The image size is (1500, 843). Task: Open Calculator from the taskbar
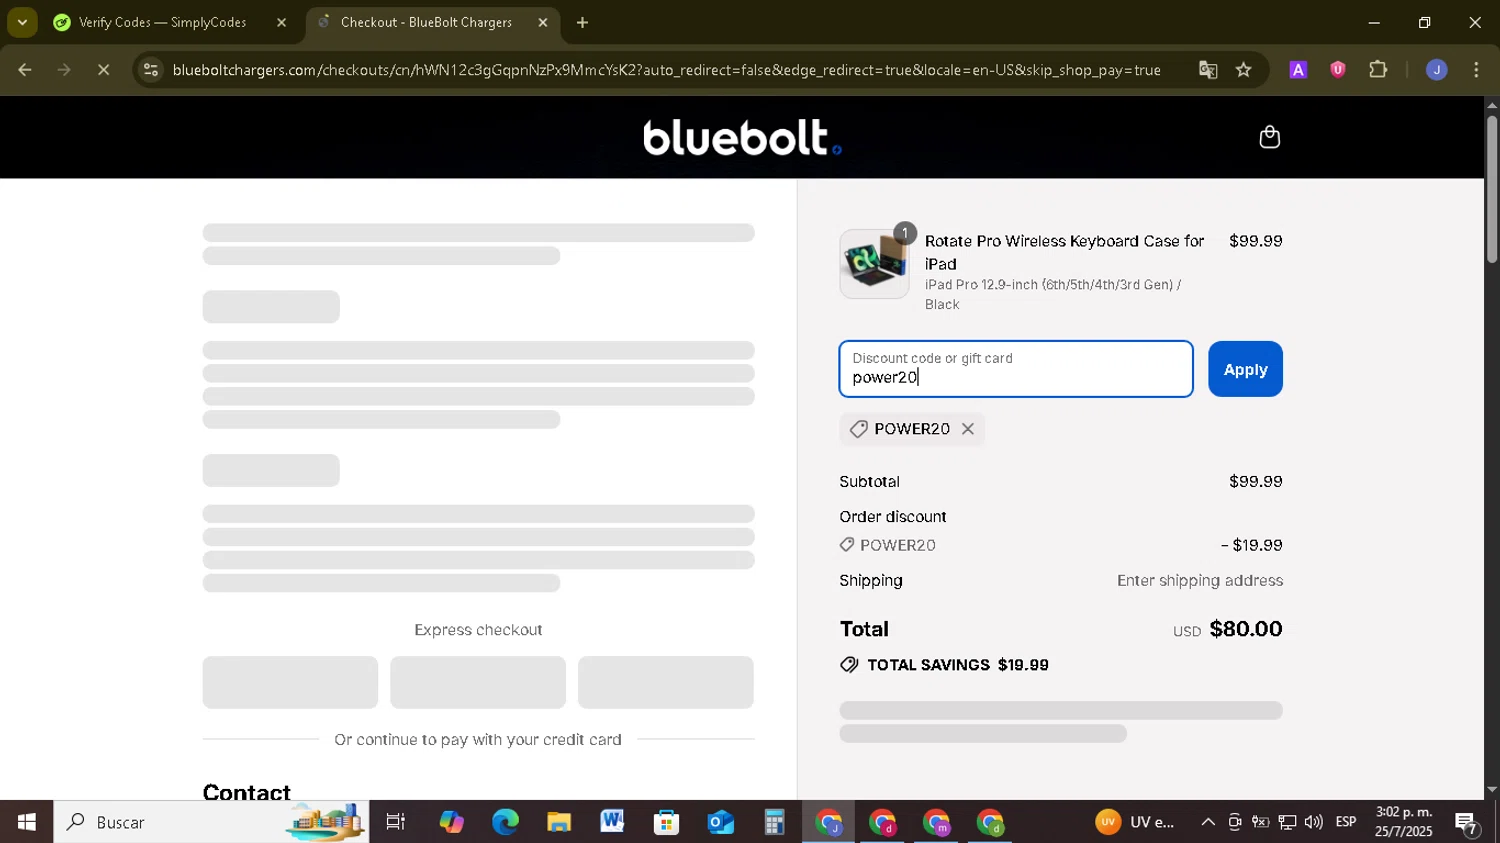point(774,822)
